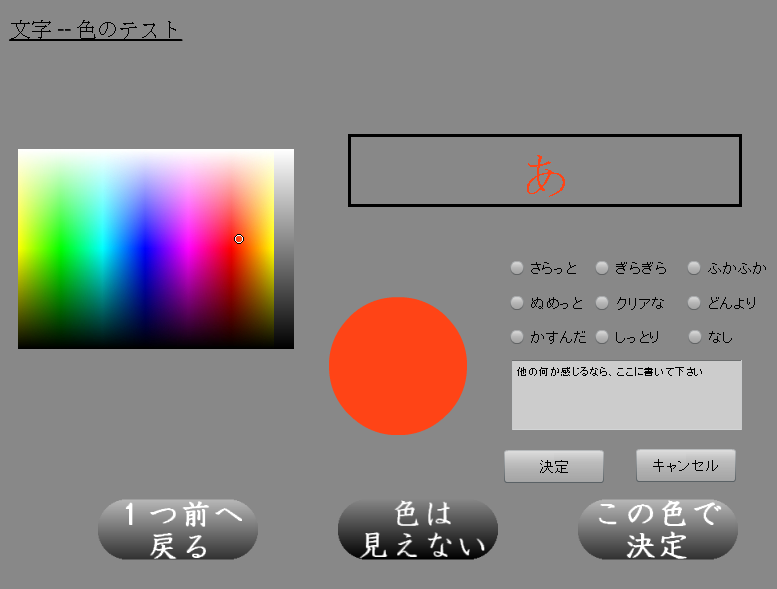Select the かすんだ radio button

(x=517, y=337)
